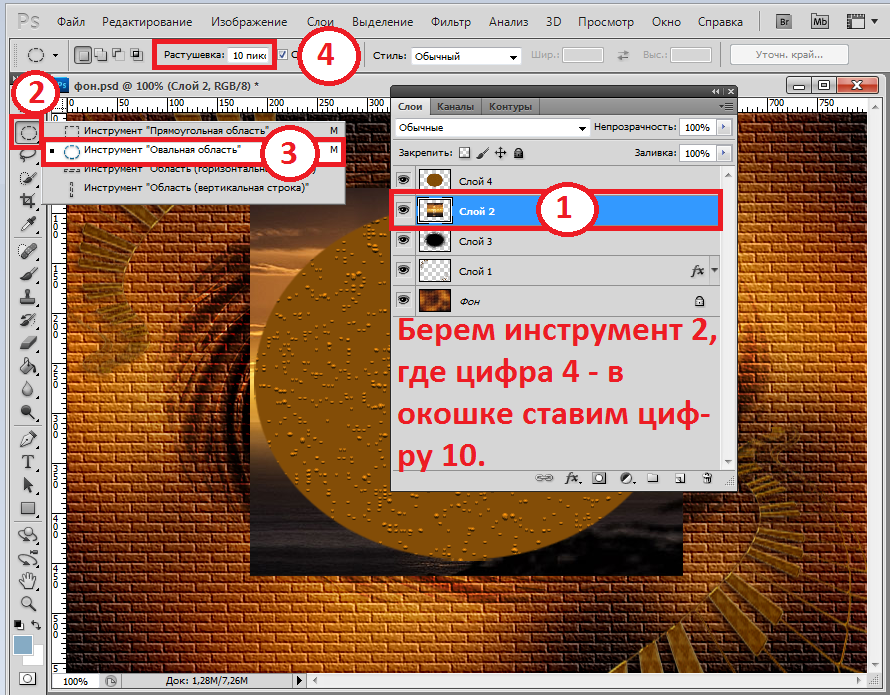Image resolution: width=890 pixels, height=695 pixels.
Task: Hide the Слой 2 layer
Action: tap(404, 211)
